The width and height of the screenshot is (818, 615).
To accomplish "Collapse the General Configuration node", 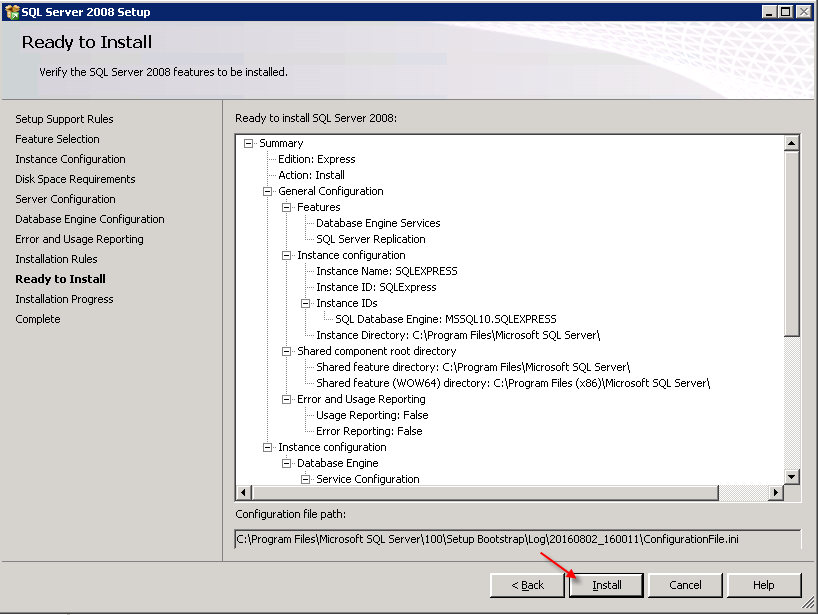I will tap(268, 191).
